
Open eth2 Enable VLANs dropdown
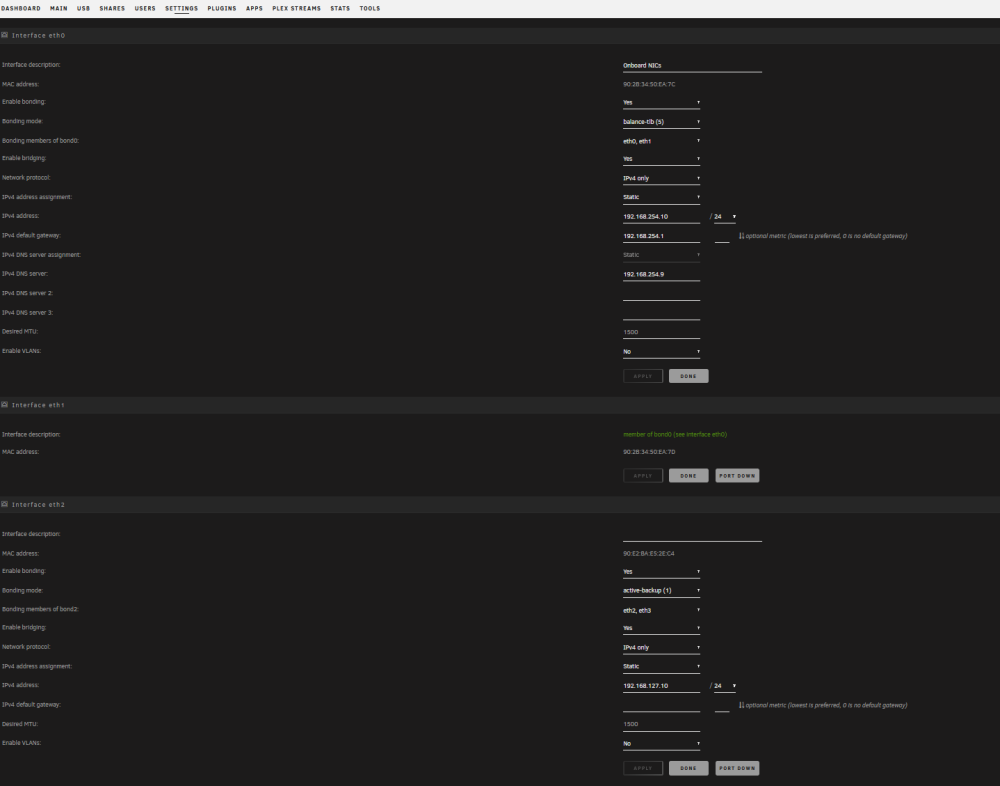tap(661, 743)
